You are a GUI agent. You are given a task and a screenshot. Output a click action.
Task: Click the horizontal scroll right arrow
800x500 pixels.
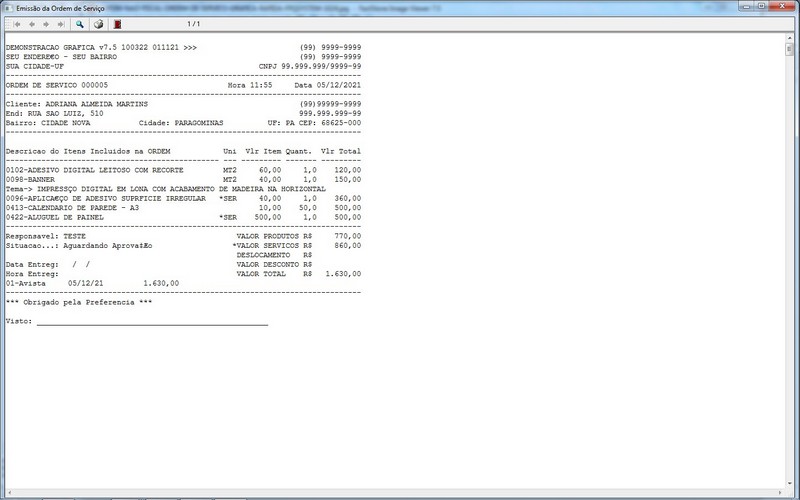(x=781, y=492)
